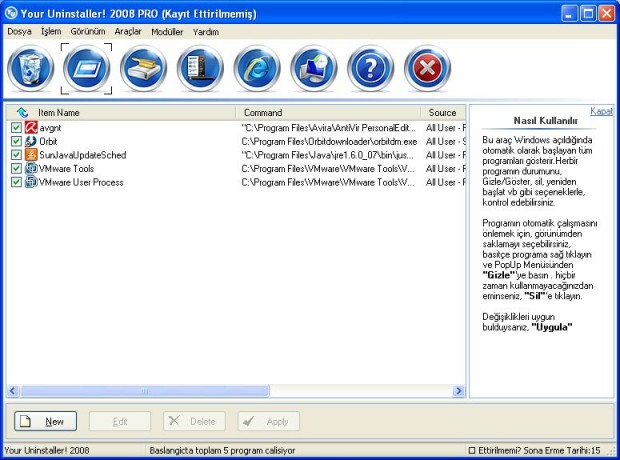The height and width of the screenshot is (460, 620).
Task: Click the horizontal scrollbar thumb
Action: 145,391
